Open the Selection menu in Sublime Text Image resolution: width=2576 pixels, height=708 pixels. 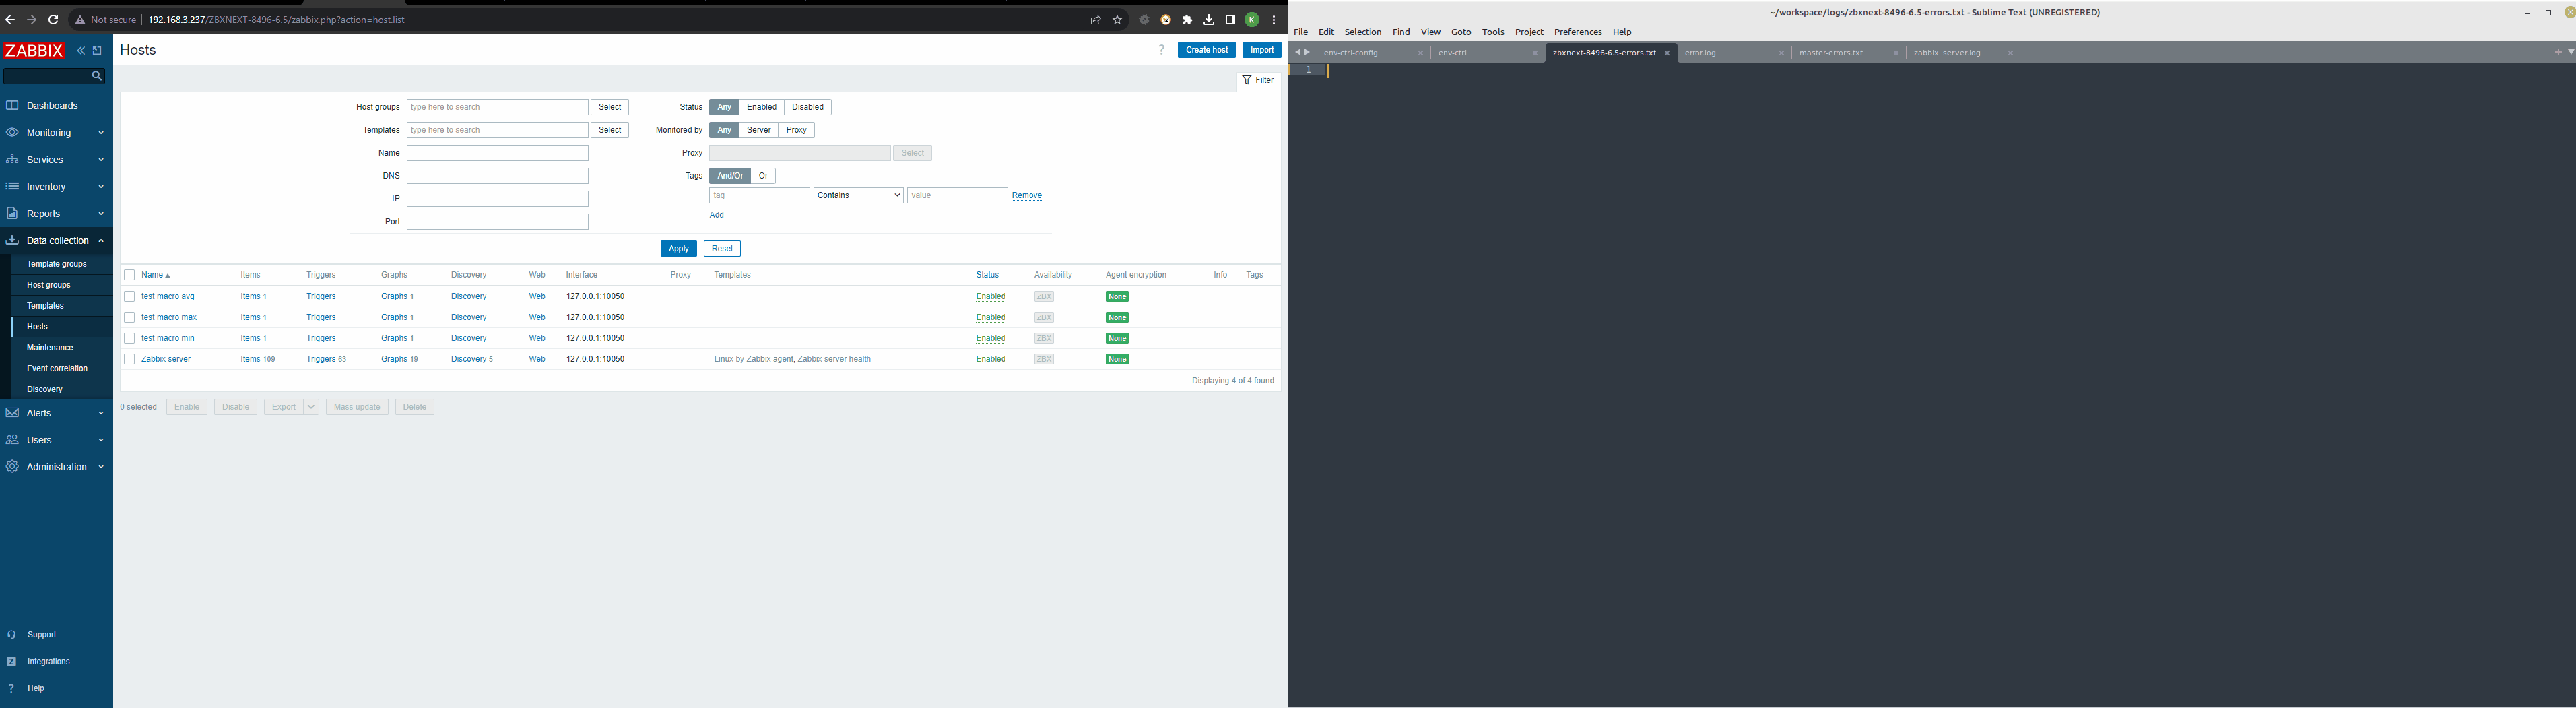[1362, 32]
